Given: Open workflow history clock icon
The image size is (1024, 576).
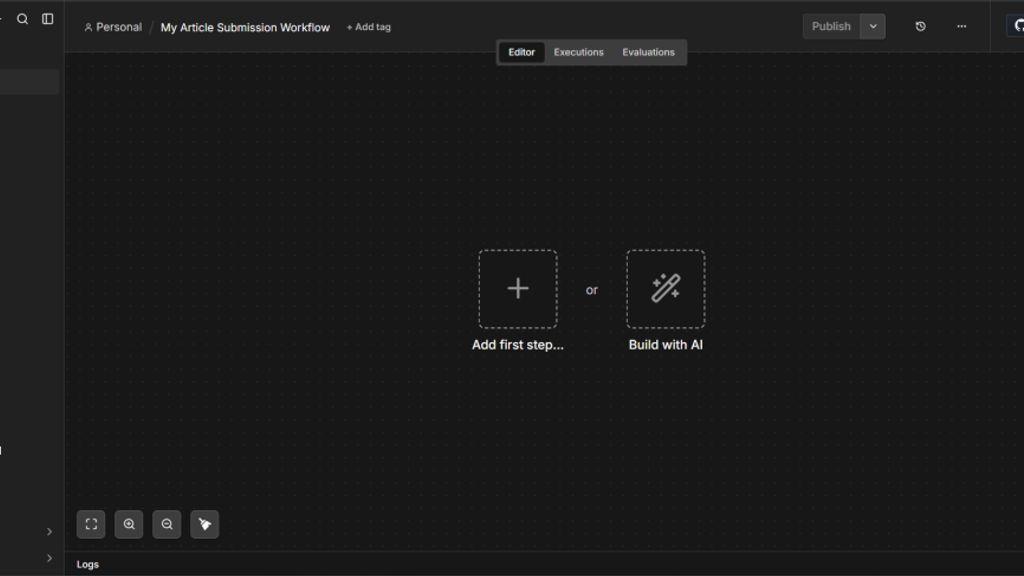Looking at the screenshot, I should pyautogui.click(x=920, y=27).
